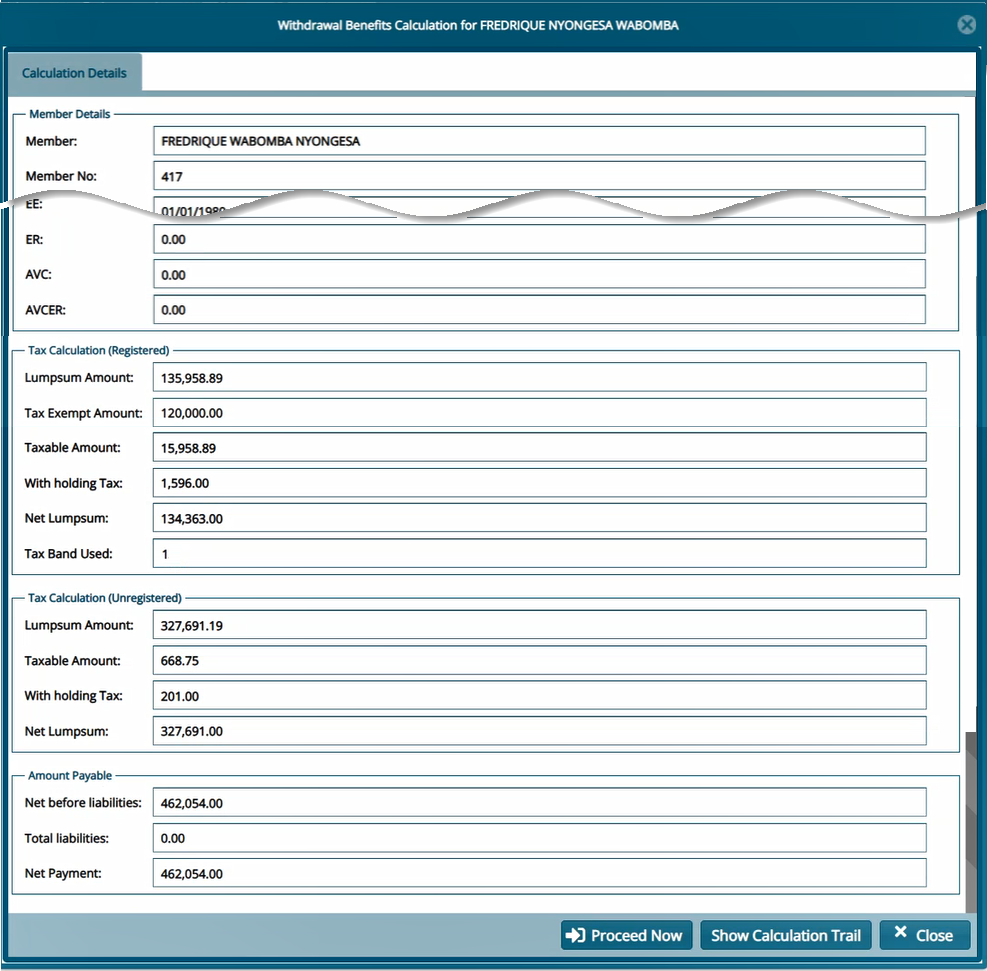Click the Net before liabilities field
The width and height of the screenshot is (987, 971).
tap(539, 802)
